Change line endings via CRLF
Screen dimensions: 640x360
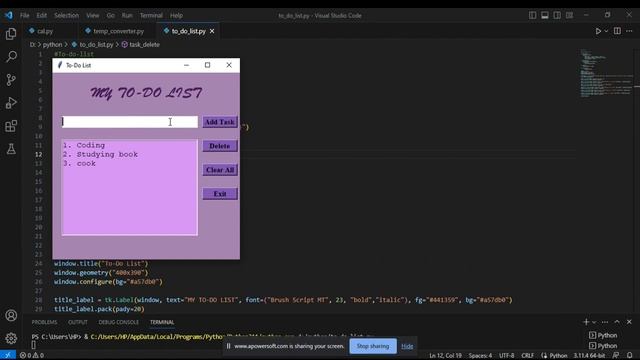527,356
